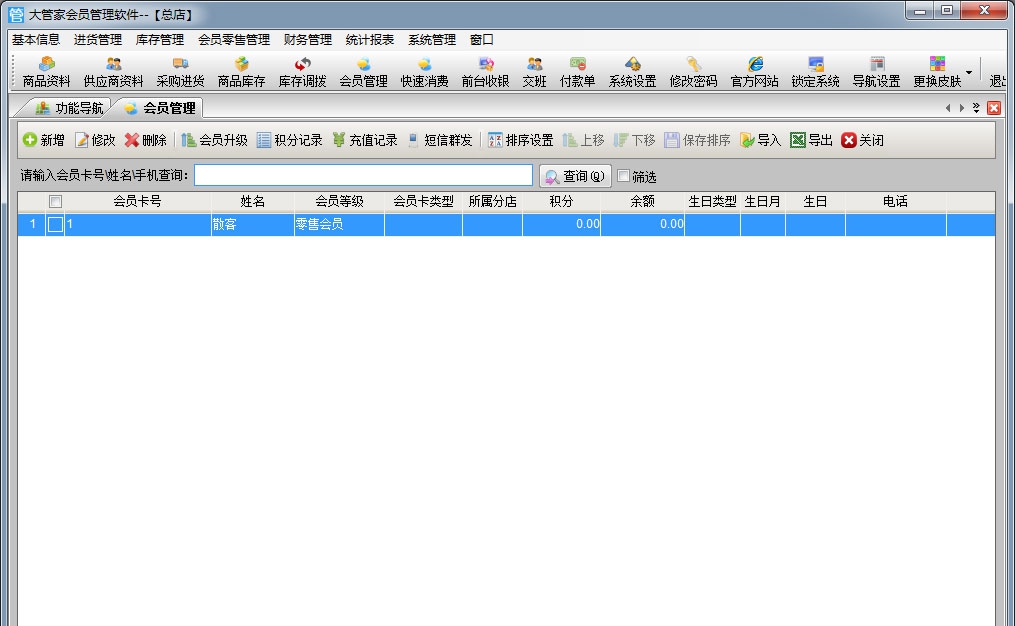This screenshot has width=1015, height=626.
Task: Tick the checkbox on member row 1
Action: [x=55, y=224]
